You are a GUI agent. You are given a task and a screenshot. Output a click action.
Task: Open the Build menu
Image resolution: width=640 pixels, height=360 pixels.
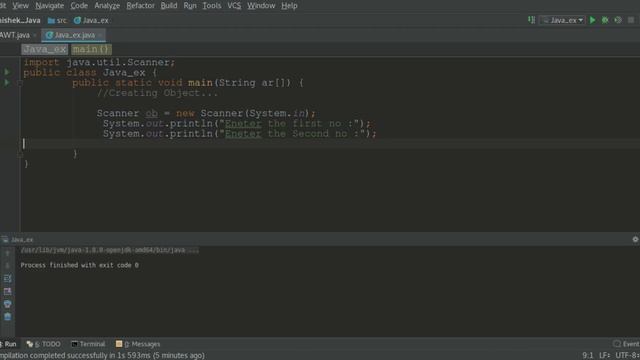(x=169, y=6)
